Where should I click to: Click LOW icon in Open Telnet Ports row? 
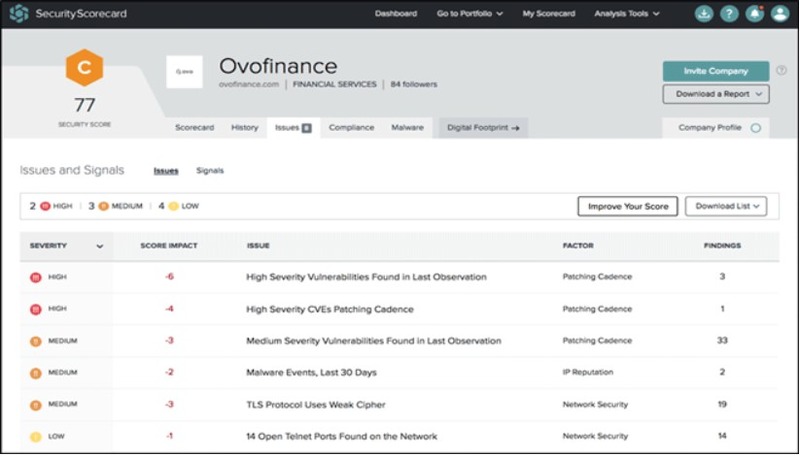(36, 437)
